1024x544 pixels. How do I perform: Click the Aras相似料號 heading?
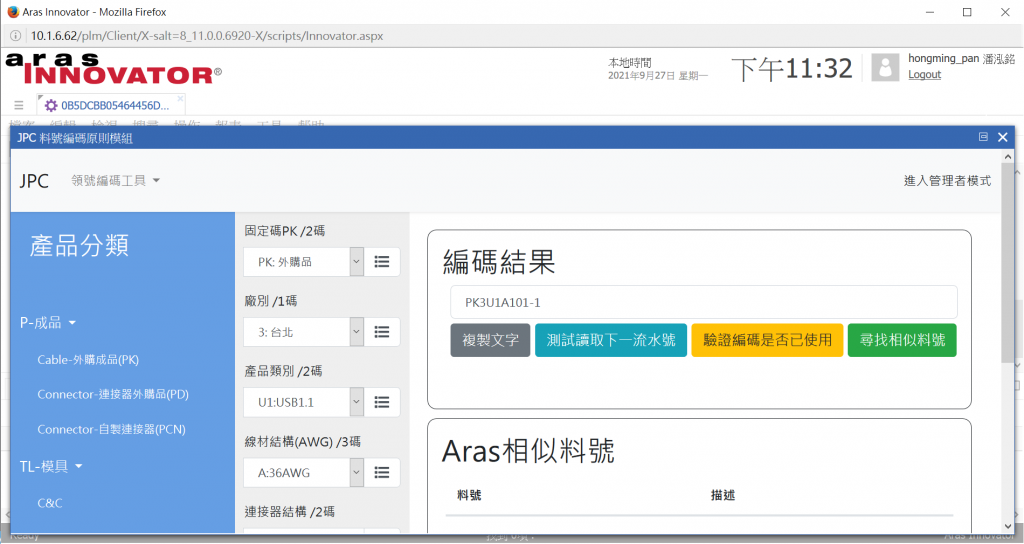tap(528, 451)
